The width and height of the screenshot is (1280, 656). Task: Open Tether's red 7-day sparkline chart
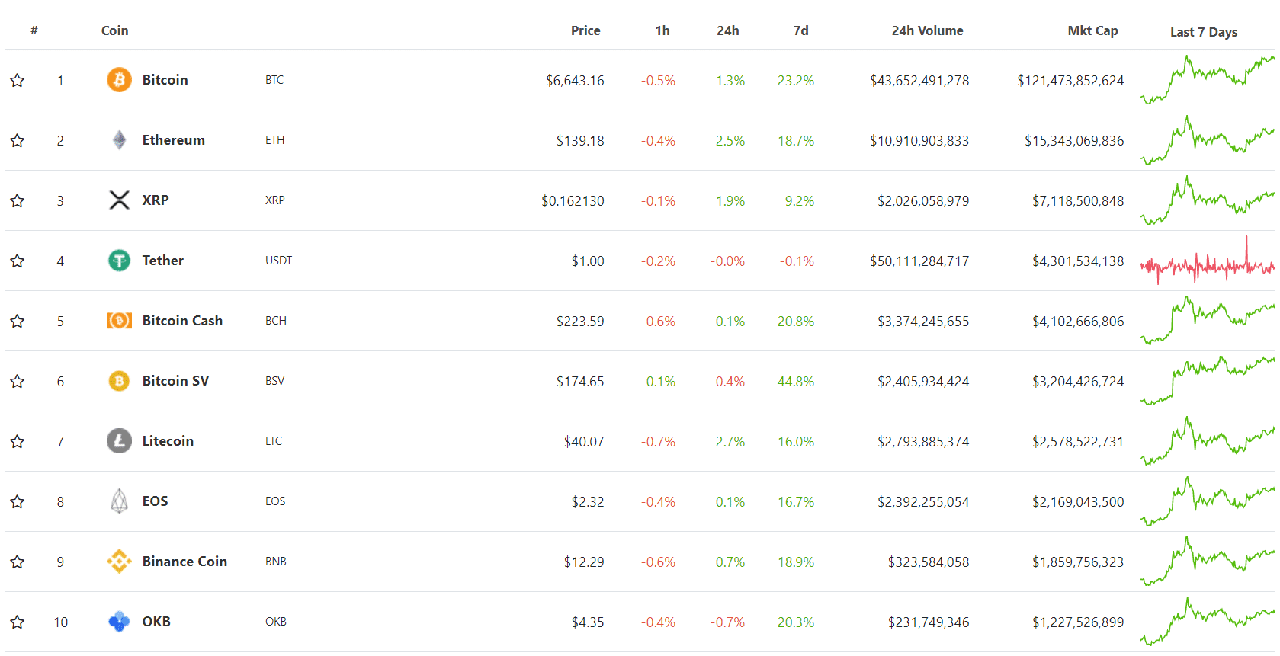click(1207, 261)
